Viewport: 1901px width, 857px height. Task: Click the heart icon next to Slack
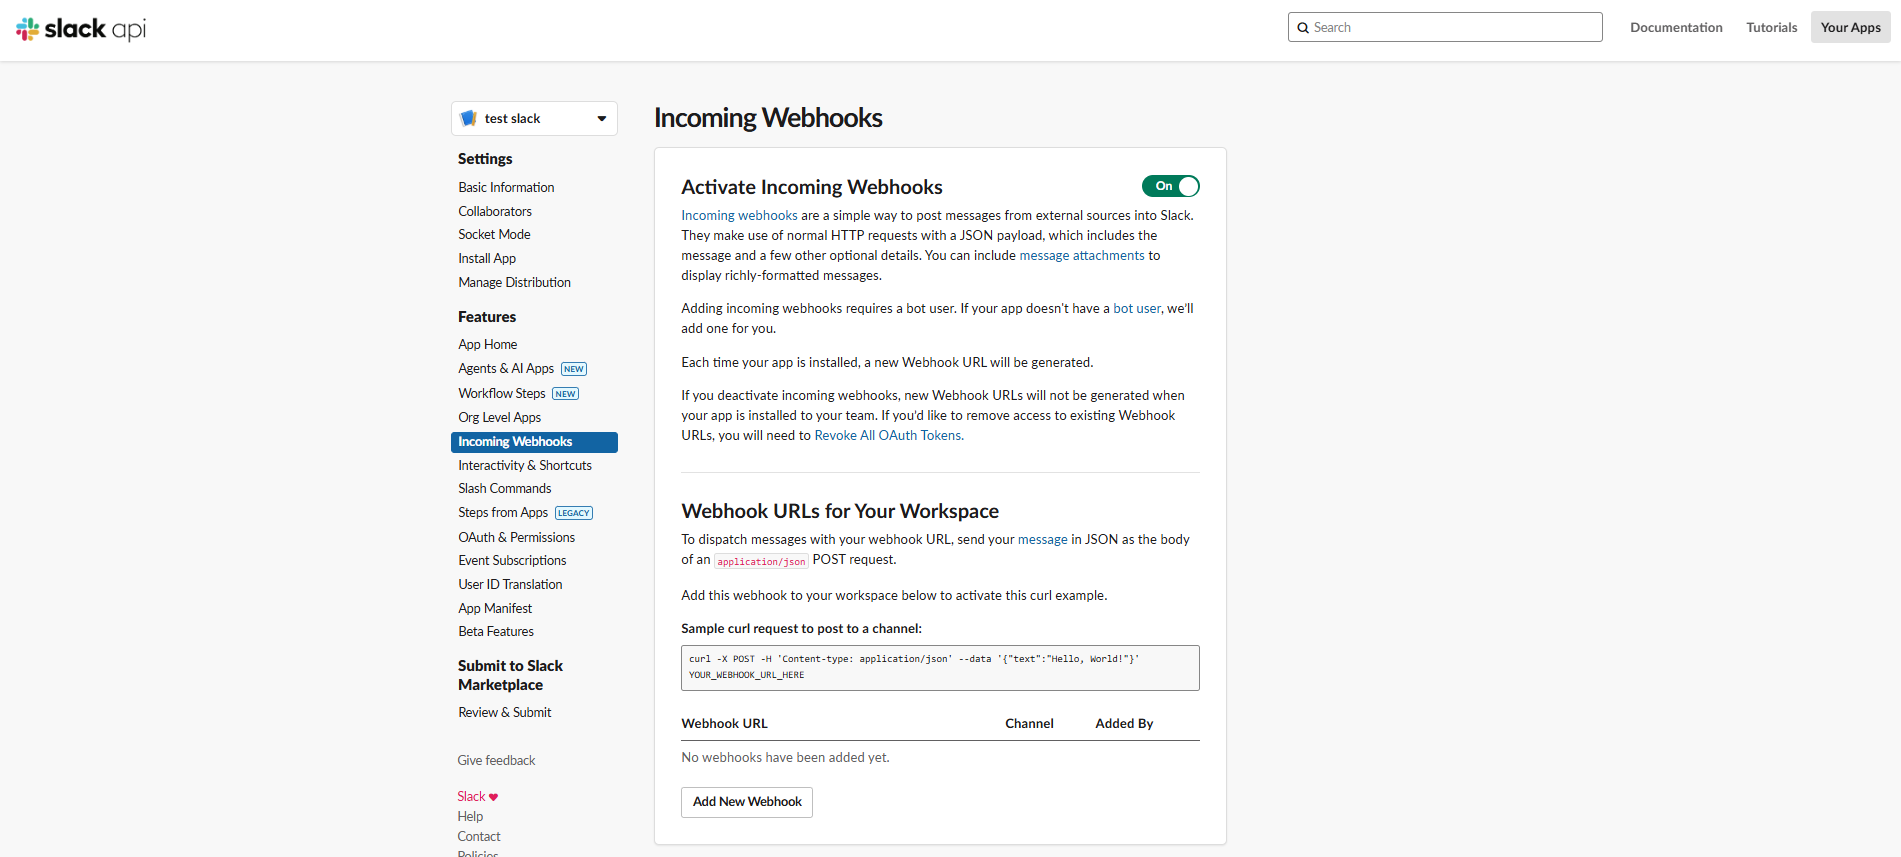[x=493, y=797]
